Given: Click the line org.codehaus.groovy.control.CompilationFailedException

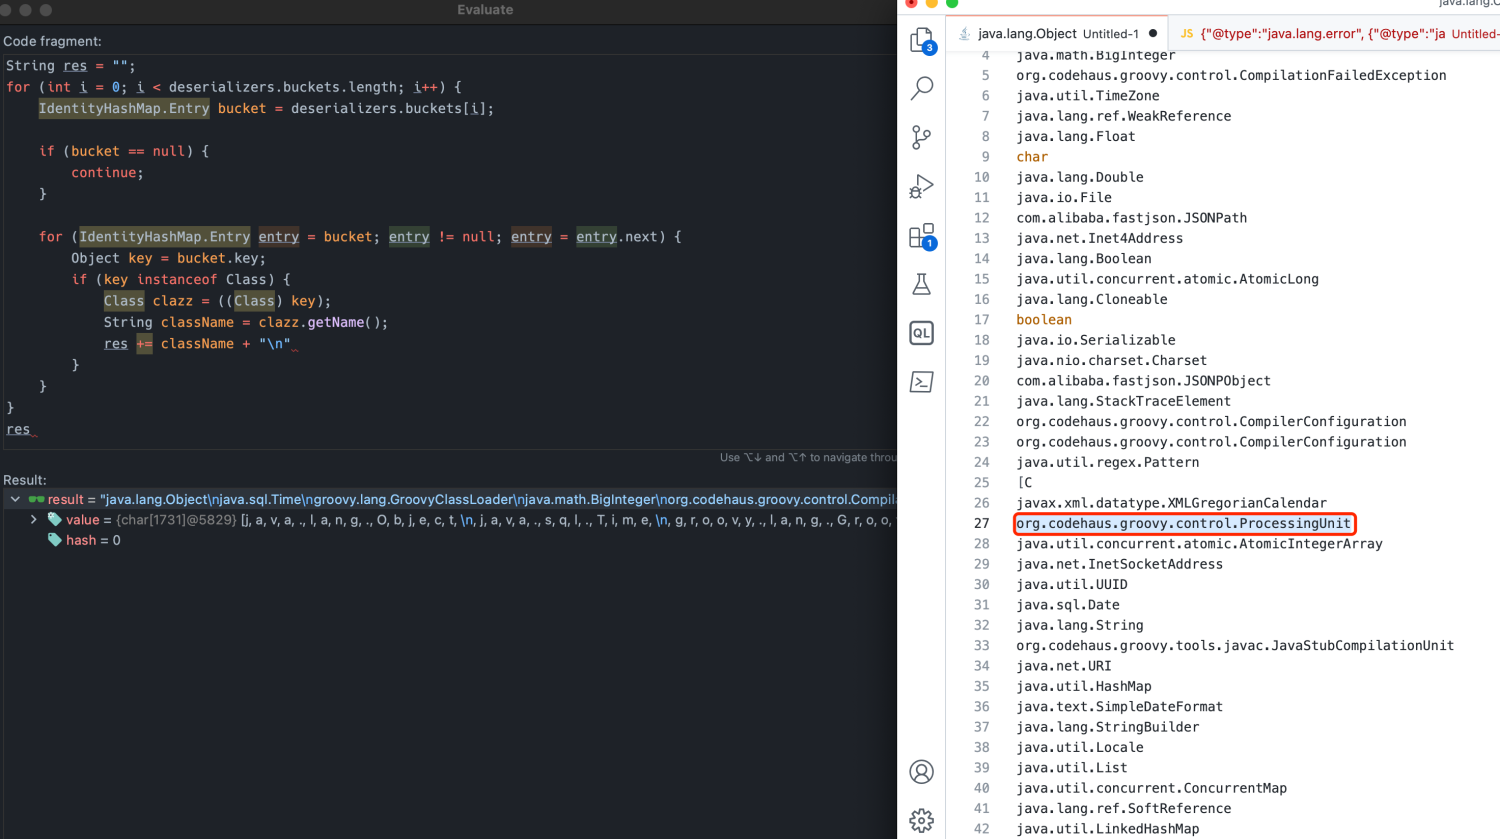Looking at the screenshot, I should [x=1231, y=75].
